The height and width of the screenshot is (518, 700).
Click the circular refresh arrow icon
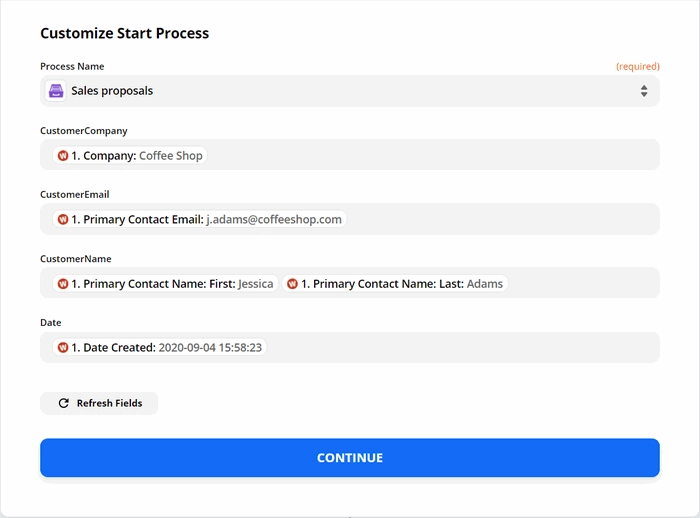64,403
